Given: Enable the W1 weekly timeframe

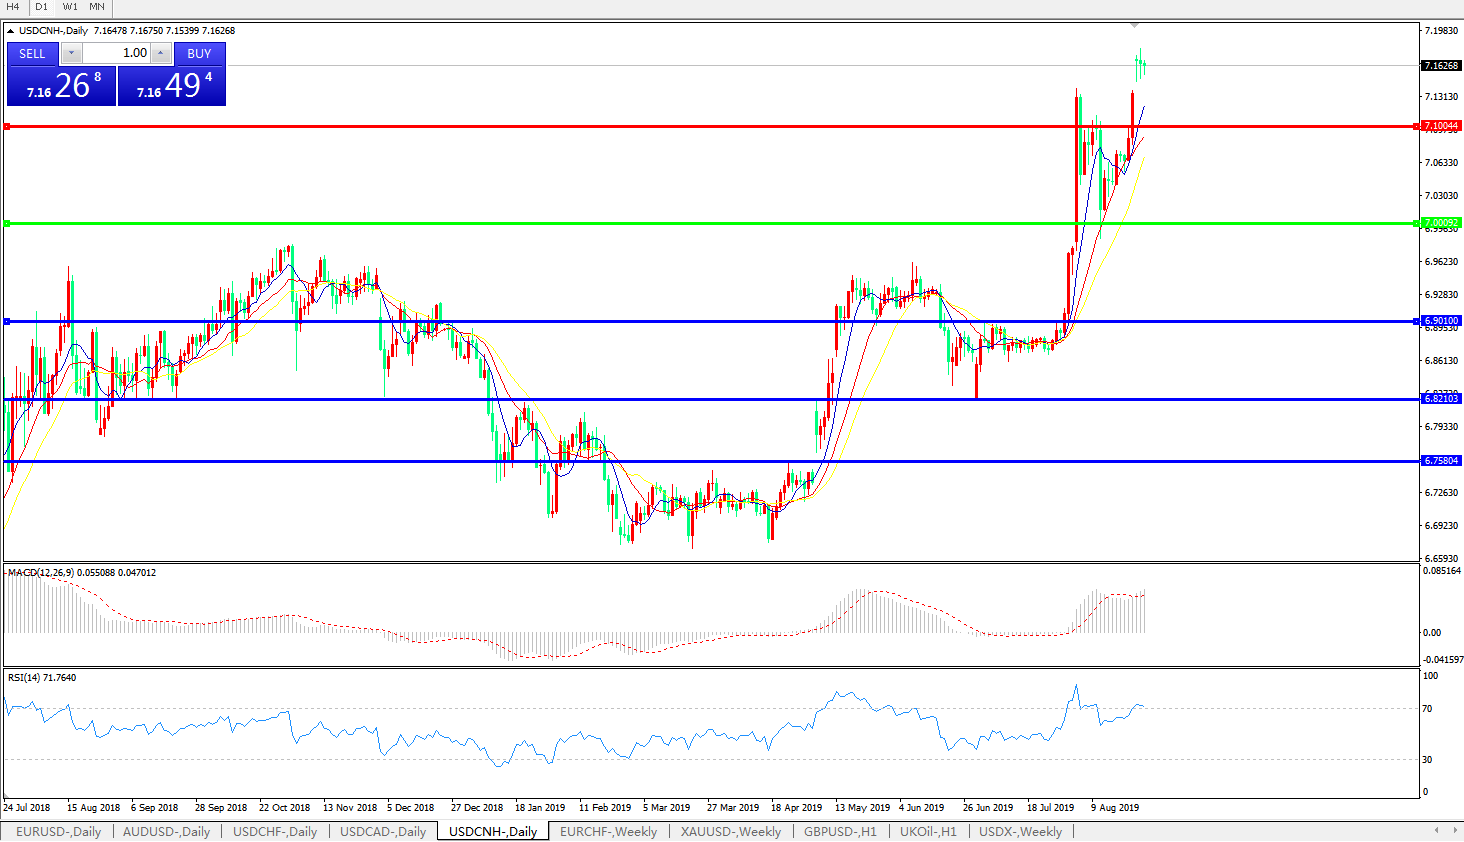Looking at the screenshot, I should pos(70,7).
